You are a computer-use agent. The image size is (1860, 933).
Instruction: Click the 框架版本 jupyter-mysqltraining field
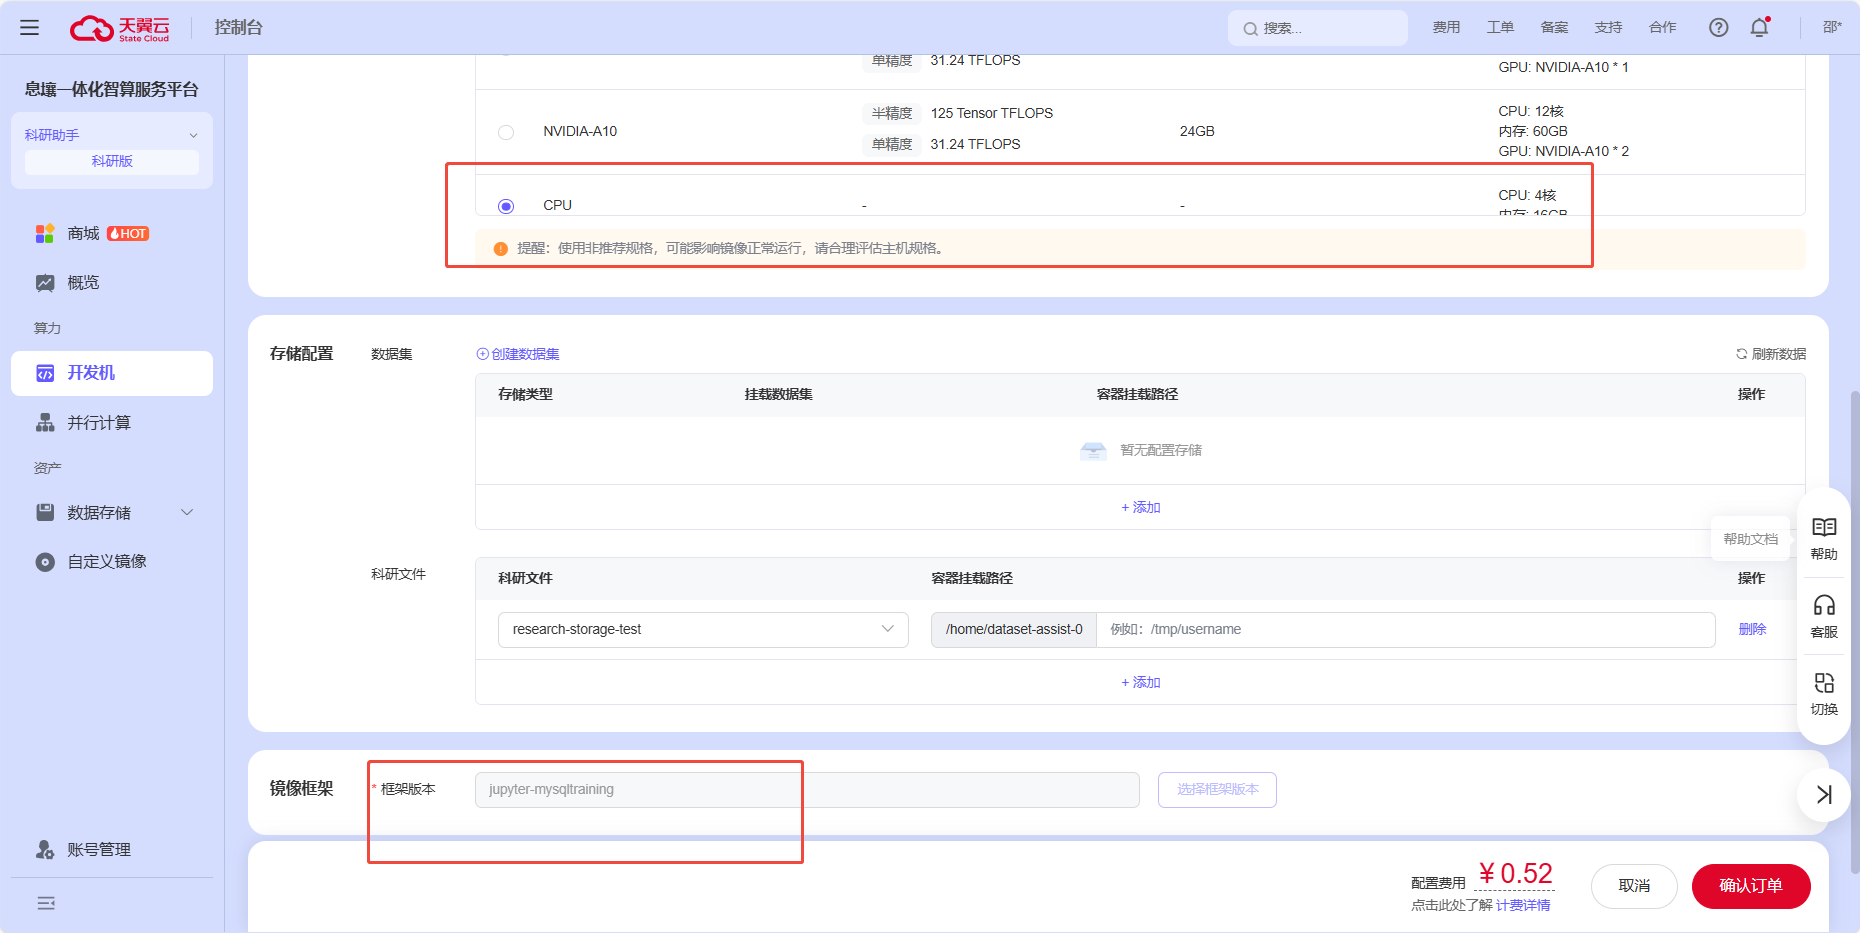coord(807,790)
